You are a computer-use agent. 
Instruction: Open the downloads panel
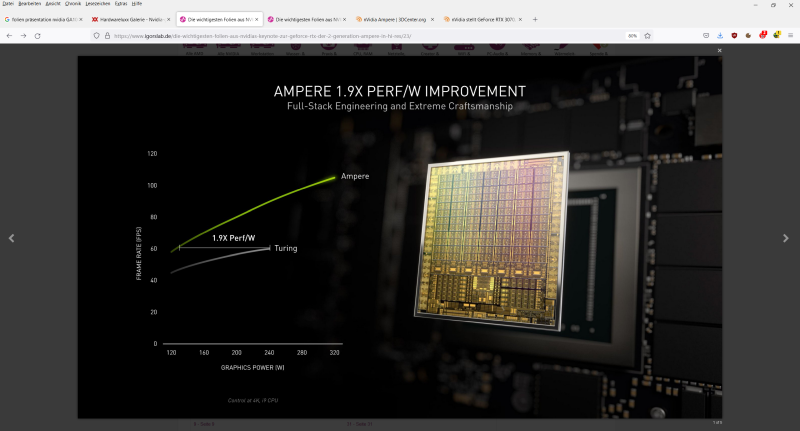pos(720,36)
